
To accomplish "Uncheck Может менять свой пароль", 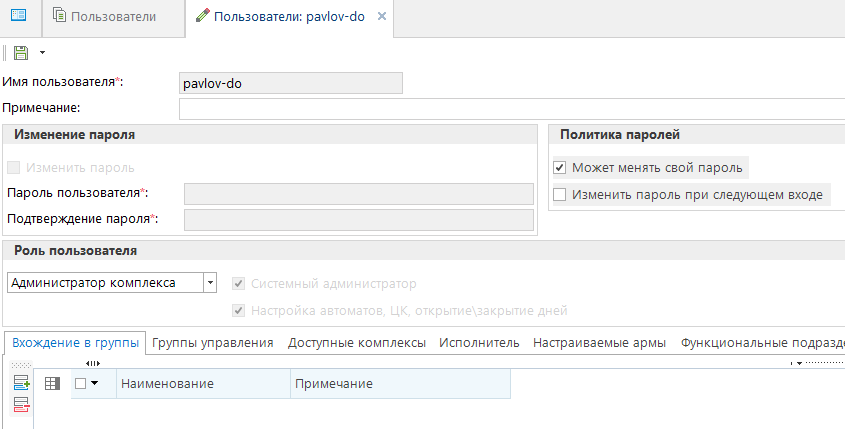I will coord(559,168).
